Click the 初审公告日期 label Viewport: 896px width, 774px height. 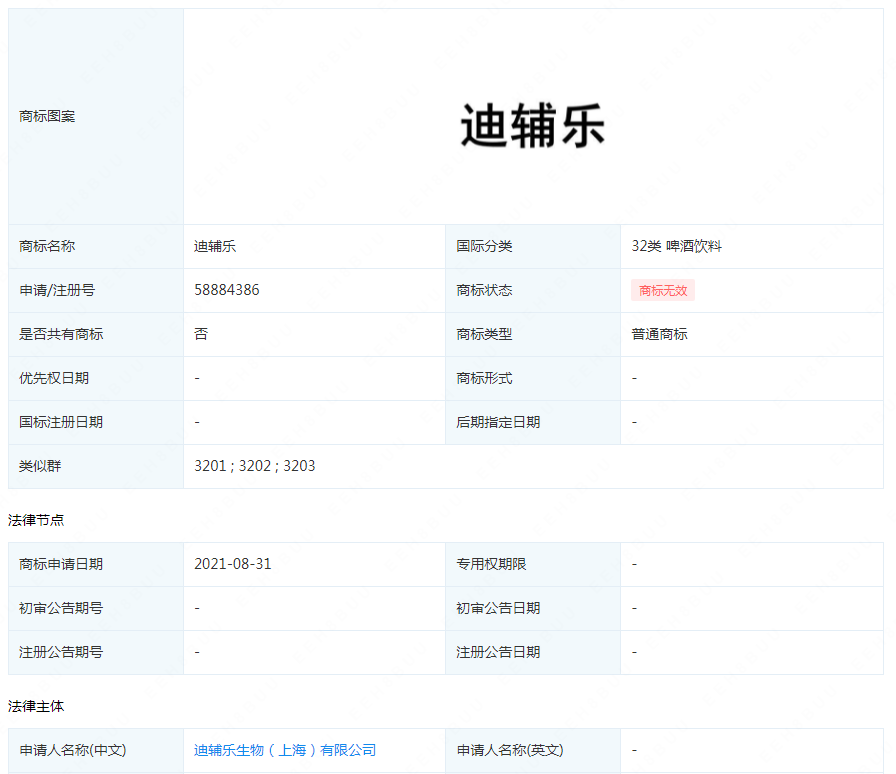click(x=498, y=608)
